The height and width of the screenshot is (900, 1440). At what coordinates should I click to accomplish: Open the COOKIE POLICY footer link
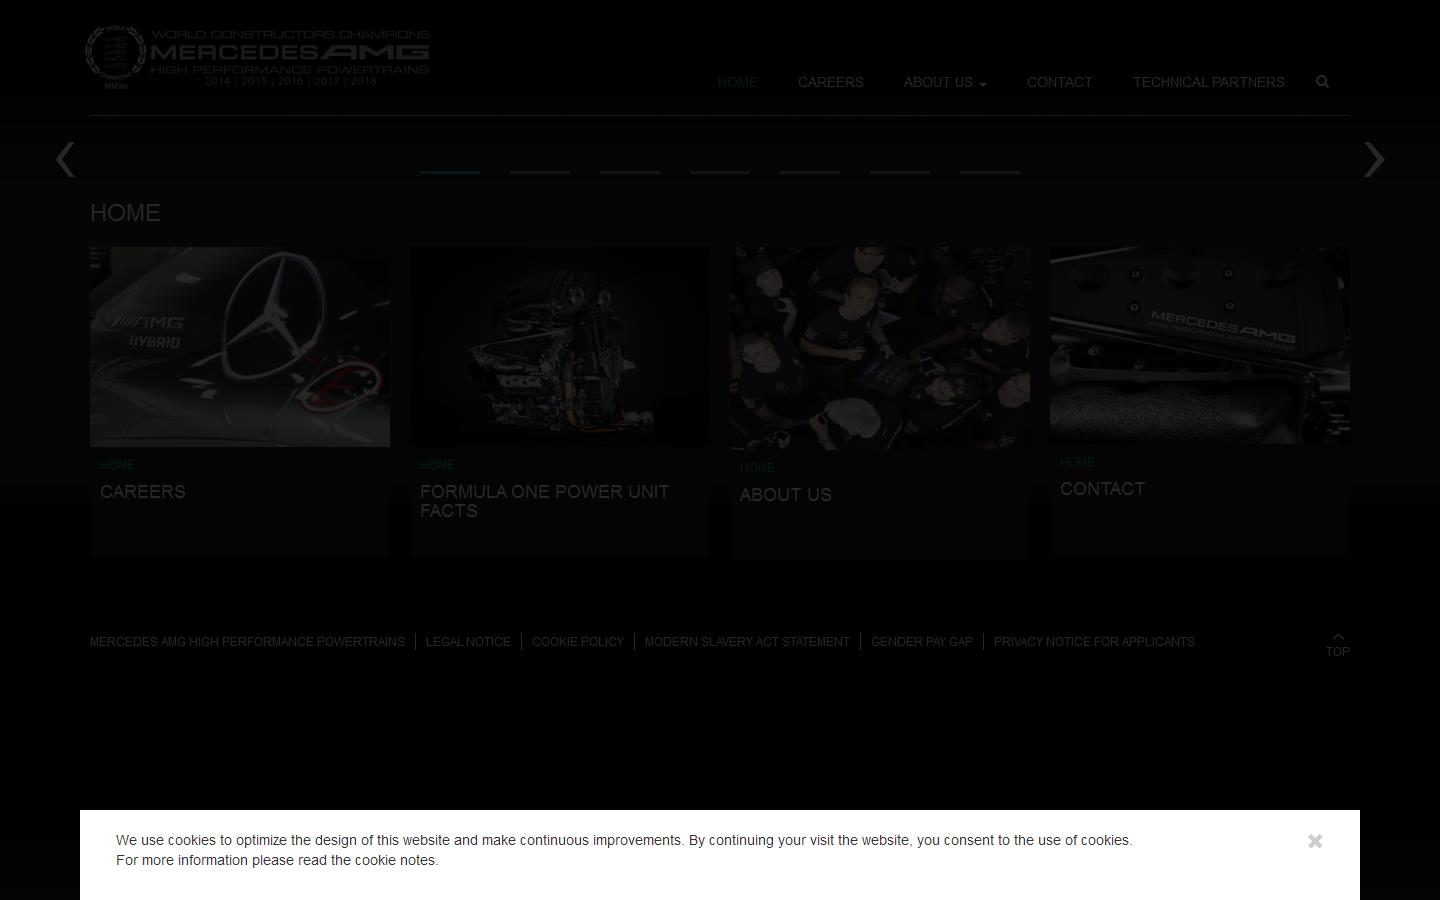tap(578, 641)
